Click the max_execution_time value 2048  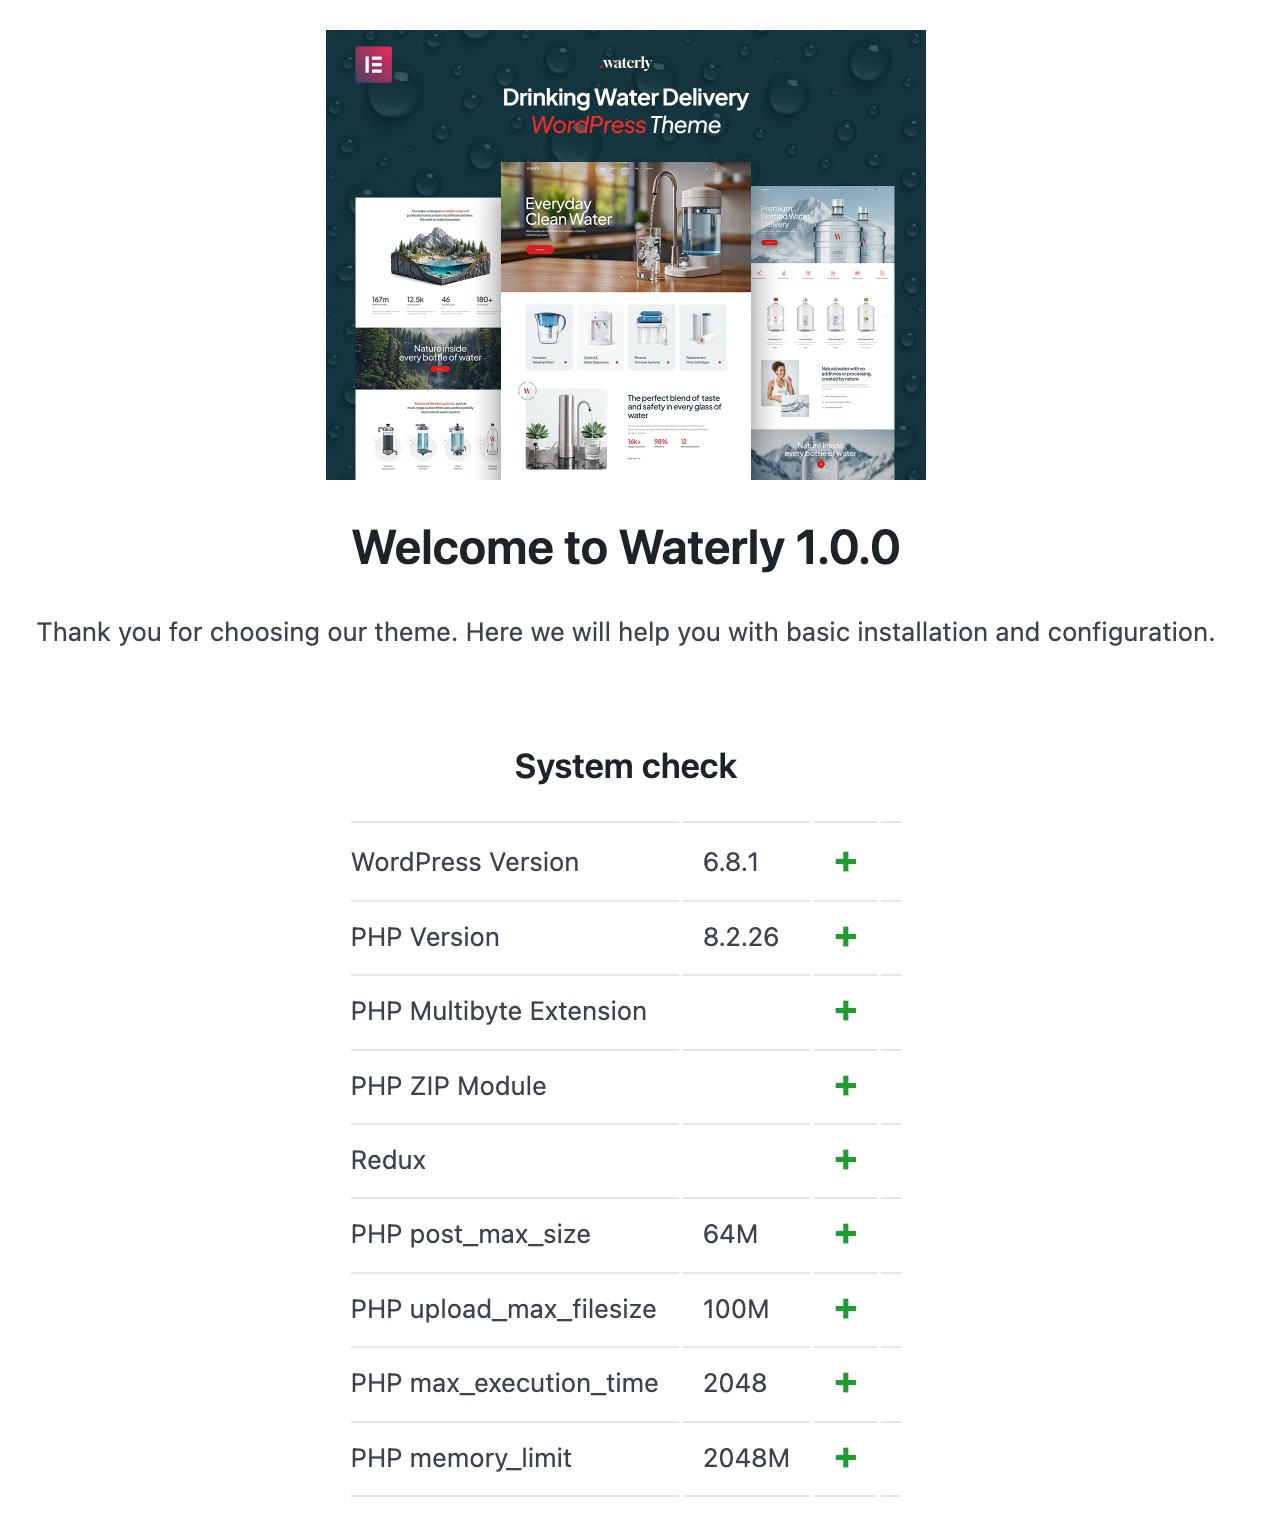click(735, 1383)
